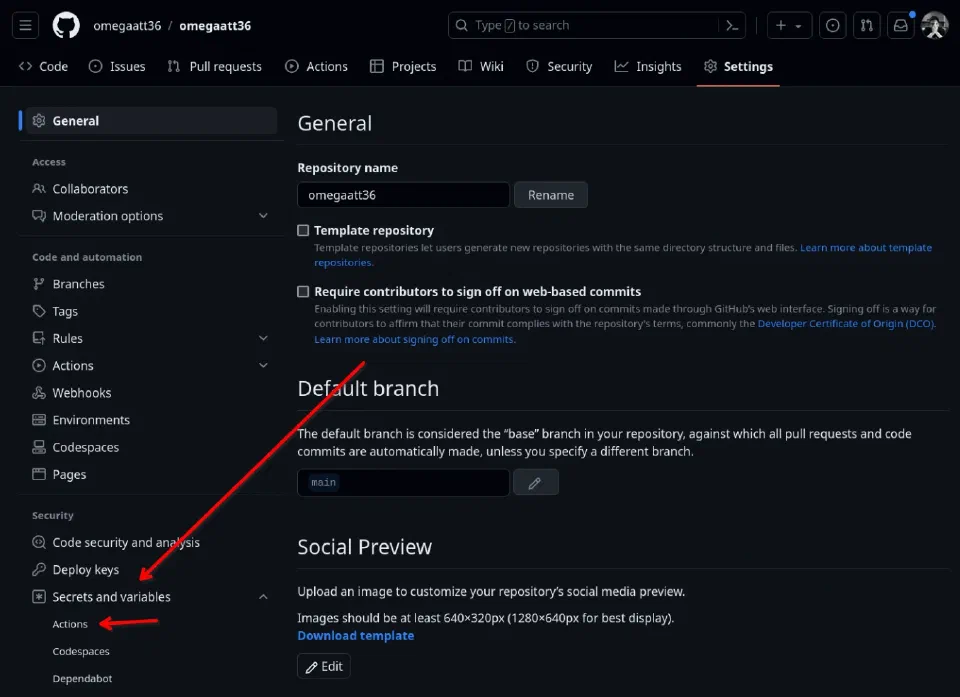
Task: Open Developer Certificate of Origin (DCO) link
Action: tap(846, 323)
